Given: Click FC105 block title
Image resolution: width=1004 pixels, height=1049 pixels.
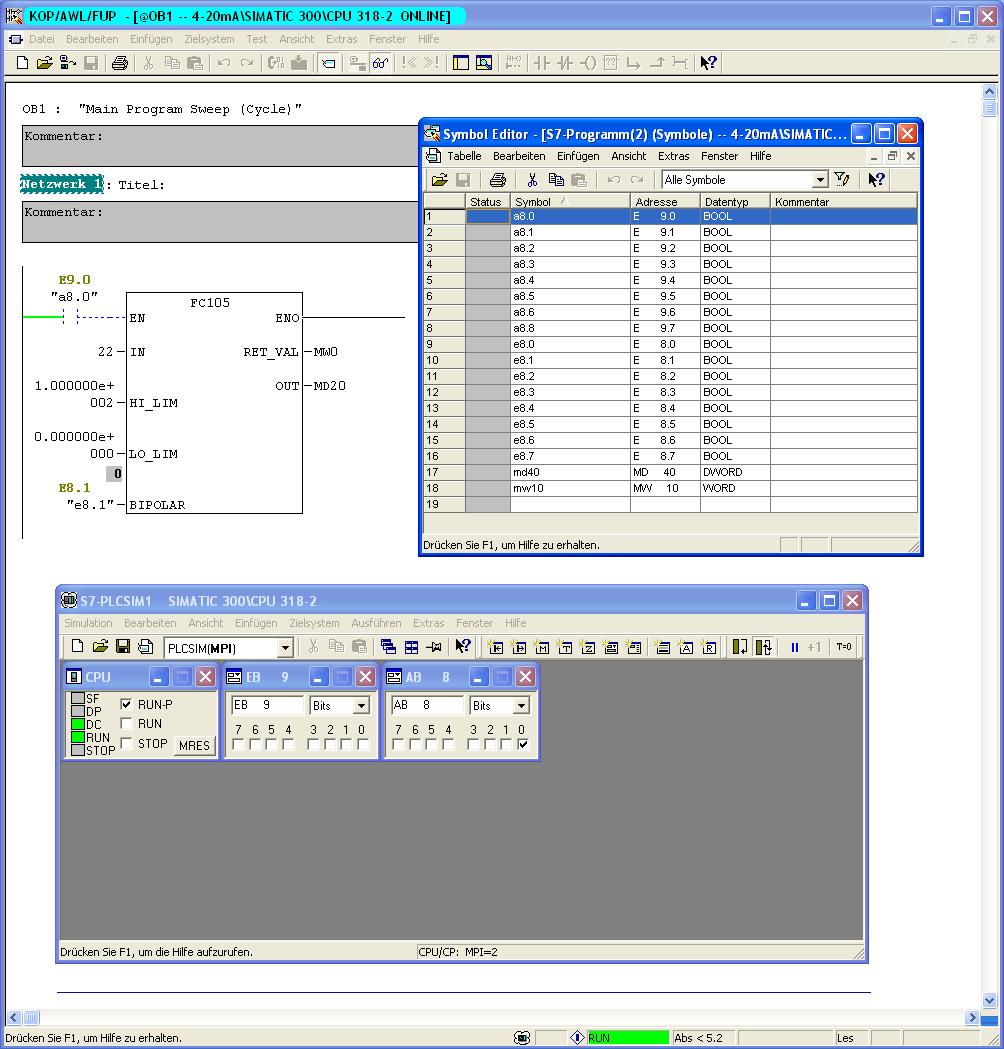Looking at the screenshot, I should (210, 303).
